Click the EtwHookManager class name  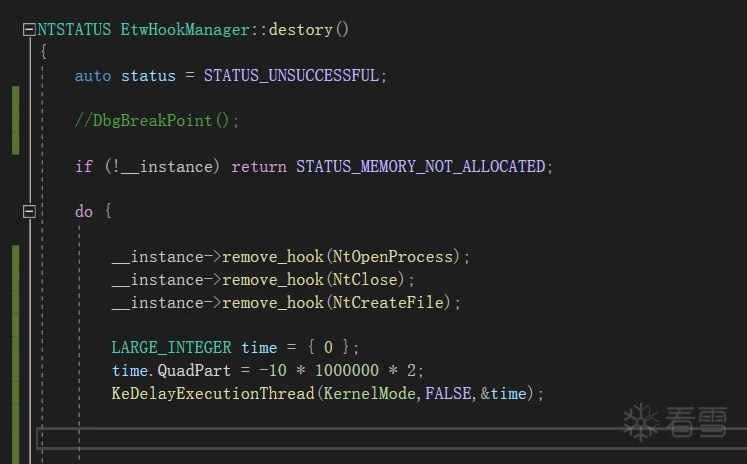tap(185, 30)
